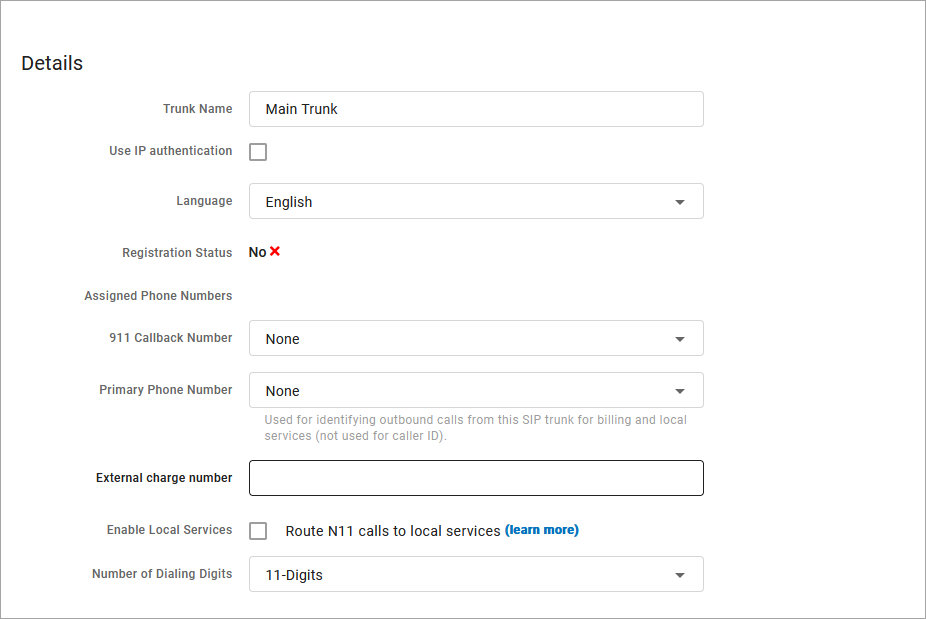Open the 911 Callback Number field set to None

coord(460,339)
